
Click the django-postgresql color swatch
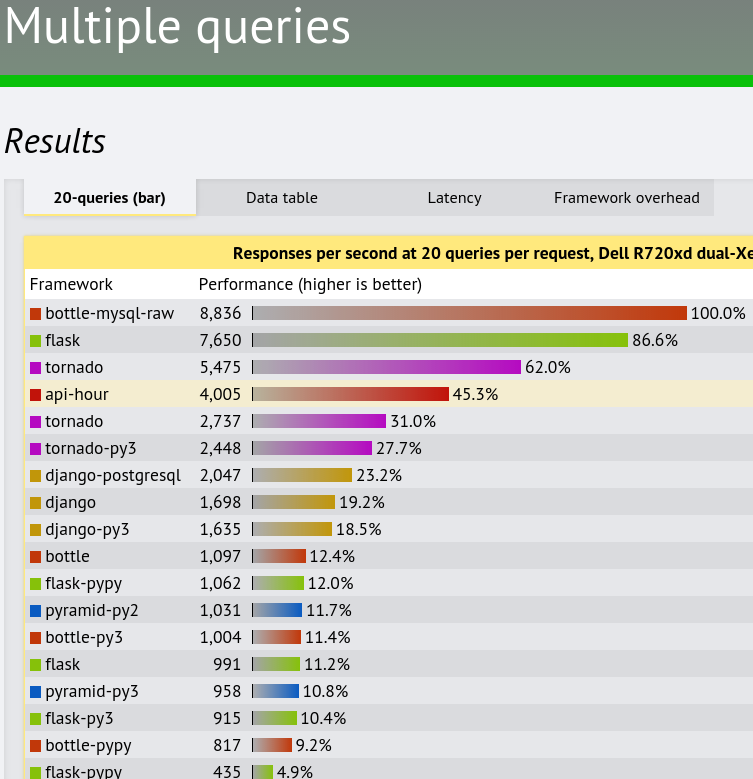point(36,476)
